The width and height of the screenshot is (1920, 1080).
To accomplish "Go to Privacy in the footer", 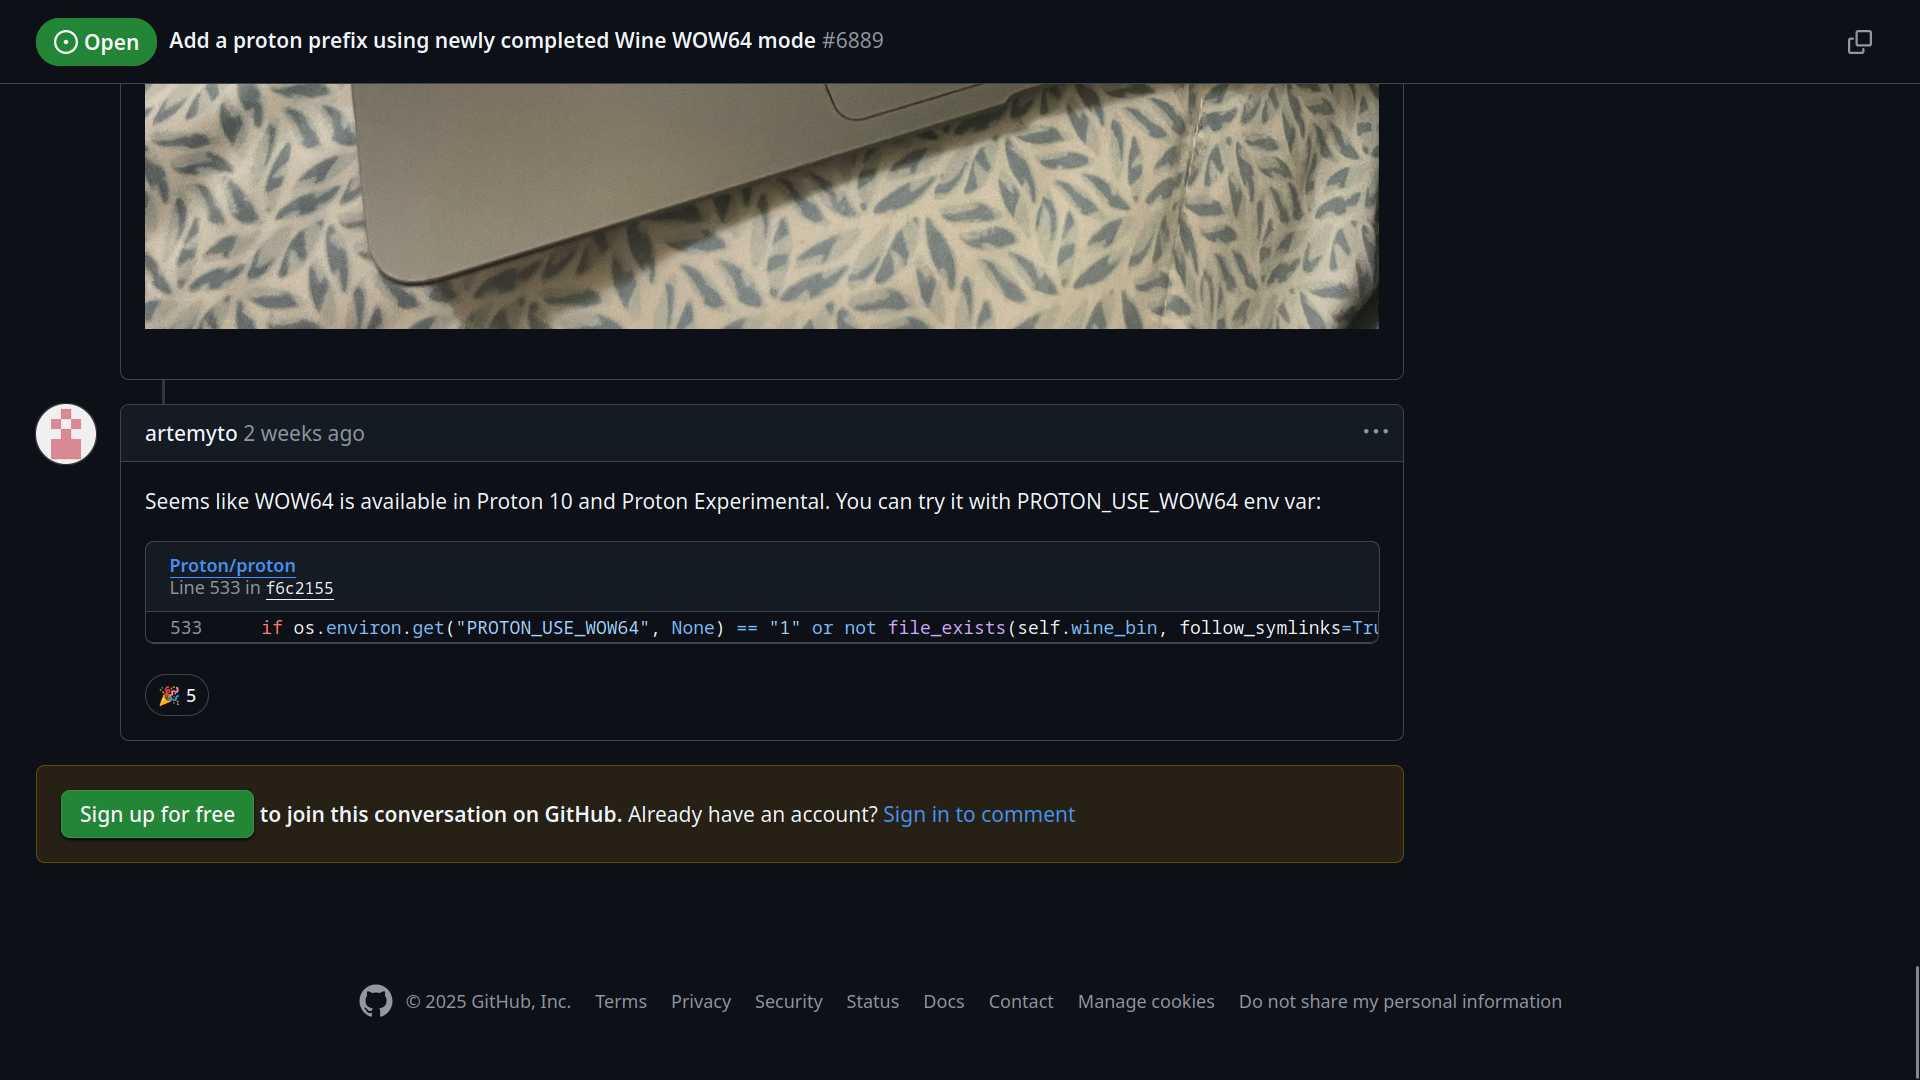I will tap(700, 1001).
